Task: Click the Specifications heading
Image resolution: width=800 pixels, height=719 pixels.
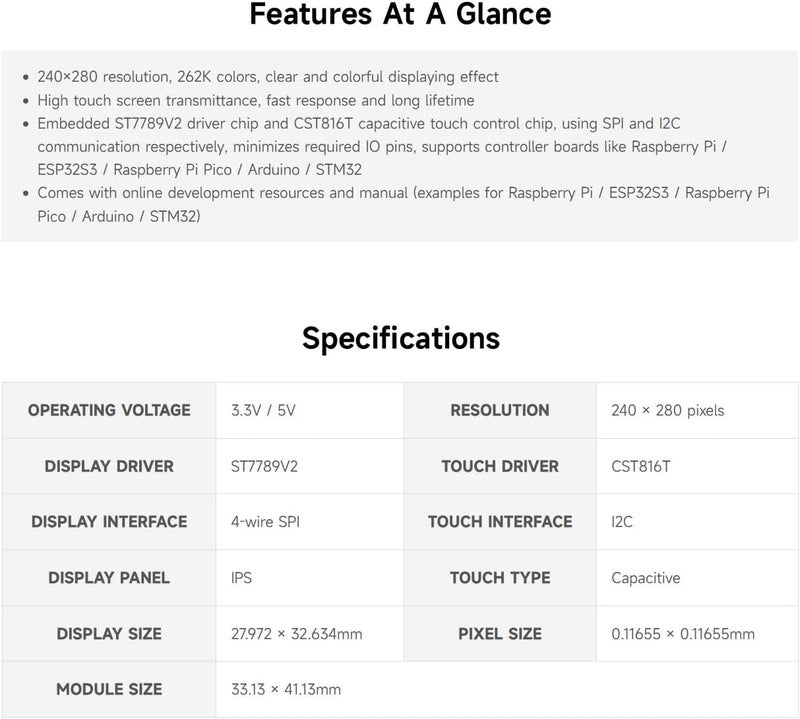Action: tap(400, 338)
